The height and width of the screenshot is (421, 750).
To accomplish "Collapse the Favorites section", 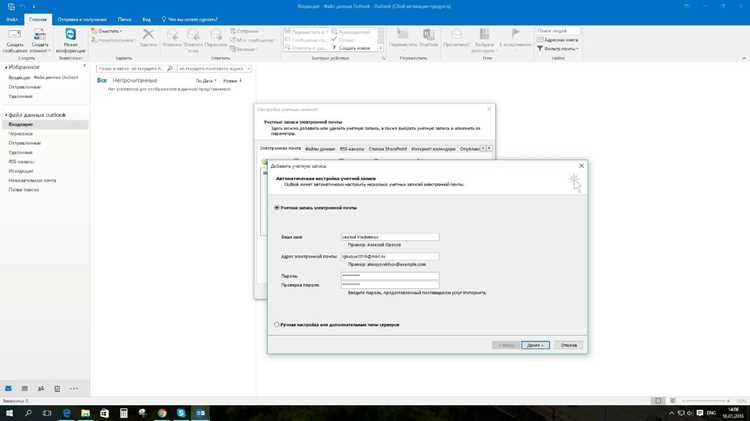I will click(x=6, y=67).
